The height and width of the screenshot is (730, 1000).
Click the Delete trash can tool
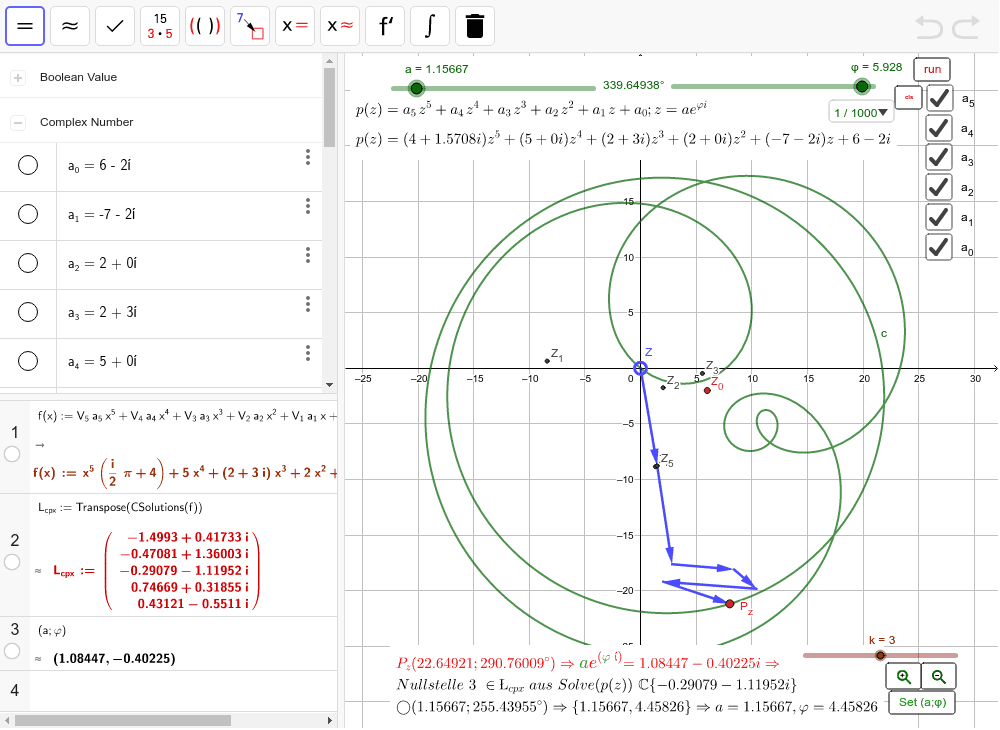tap(475, 26)
